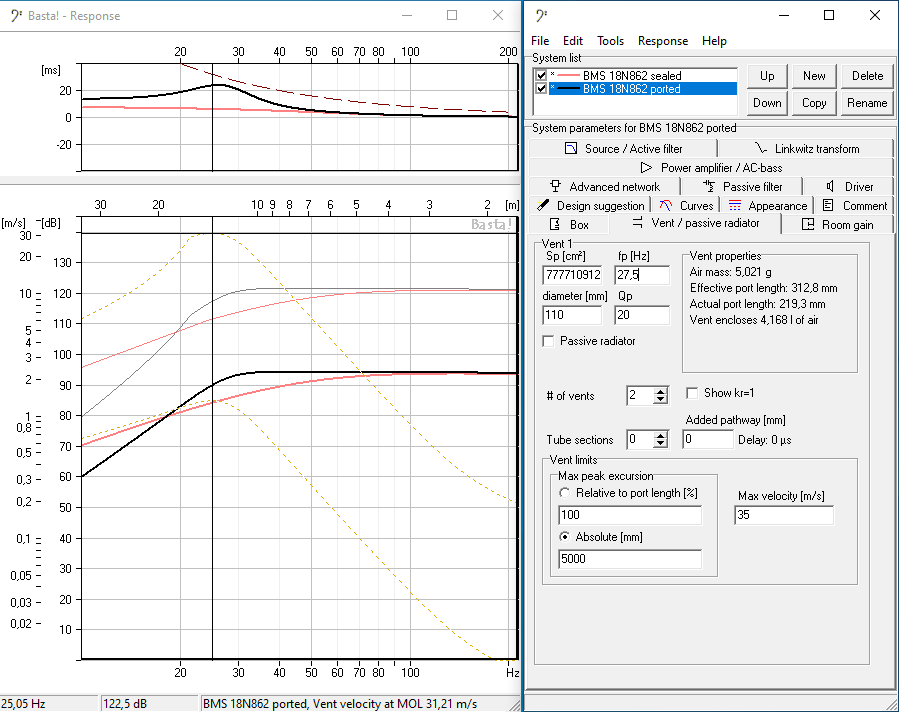Open the Edit menu
899x712 pixels.
coord(572,41)
